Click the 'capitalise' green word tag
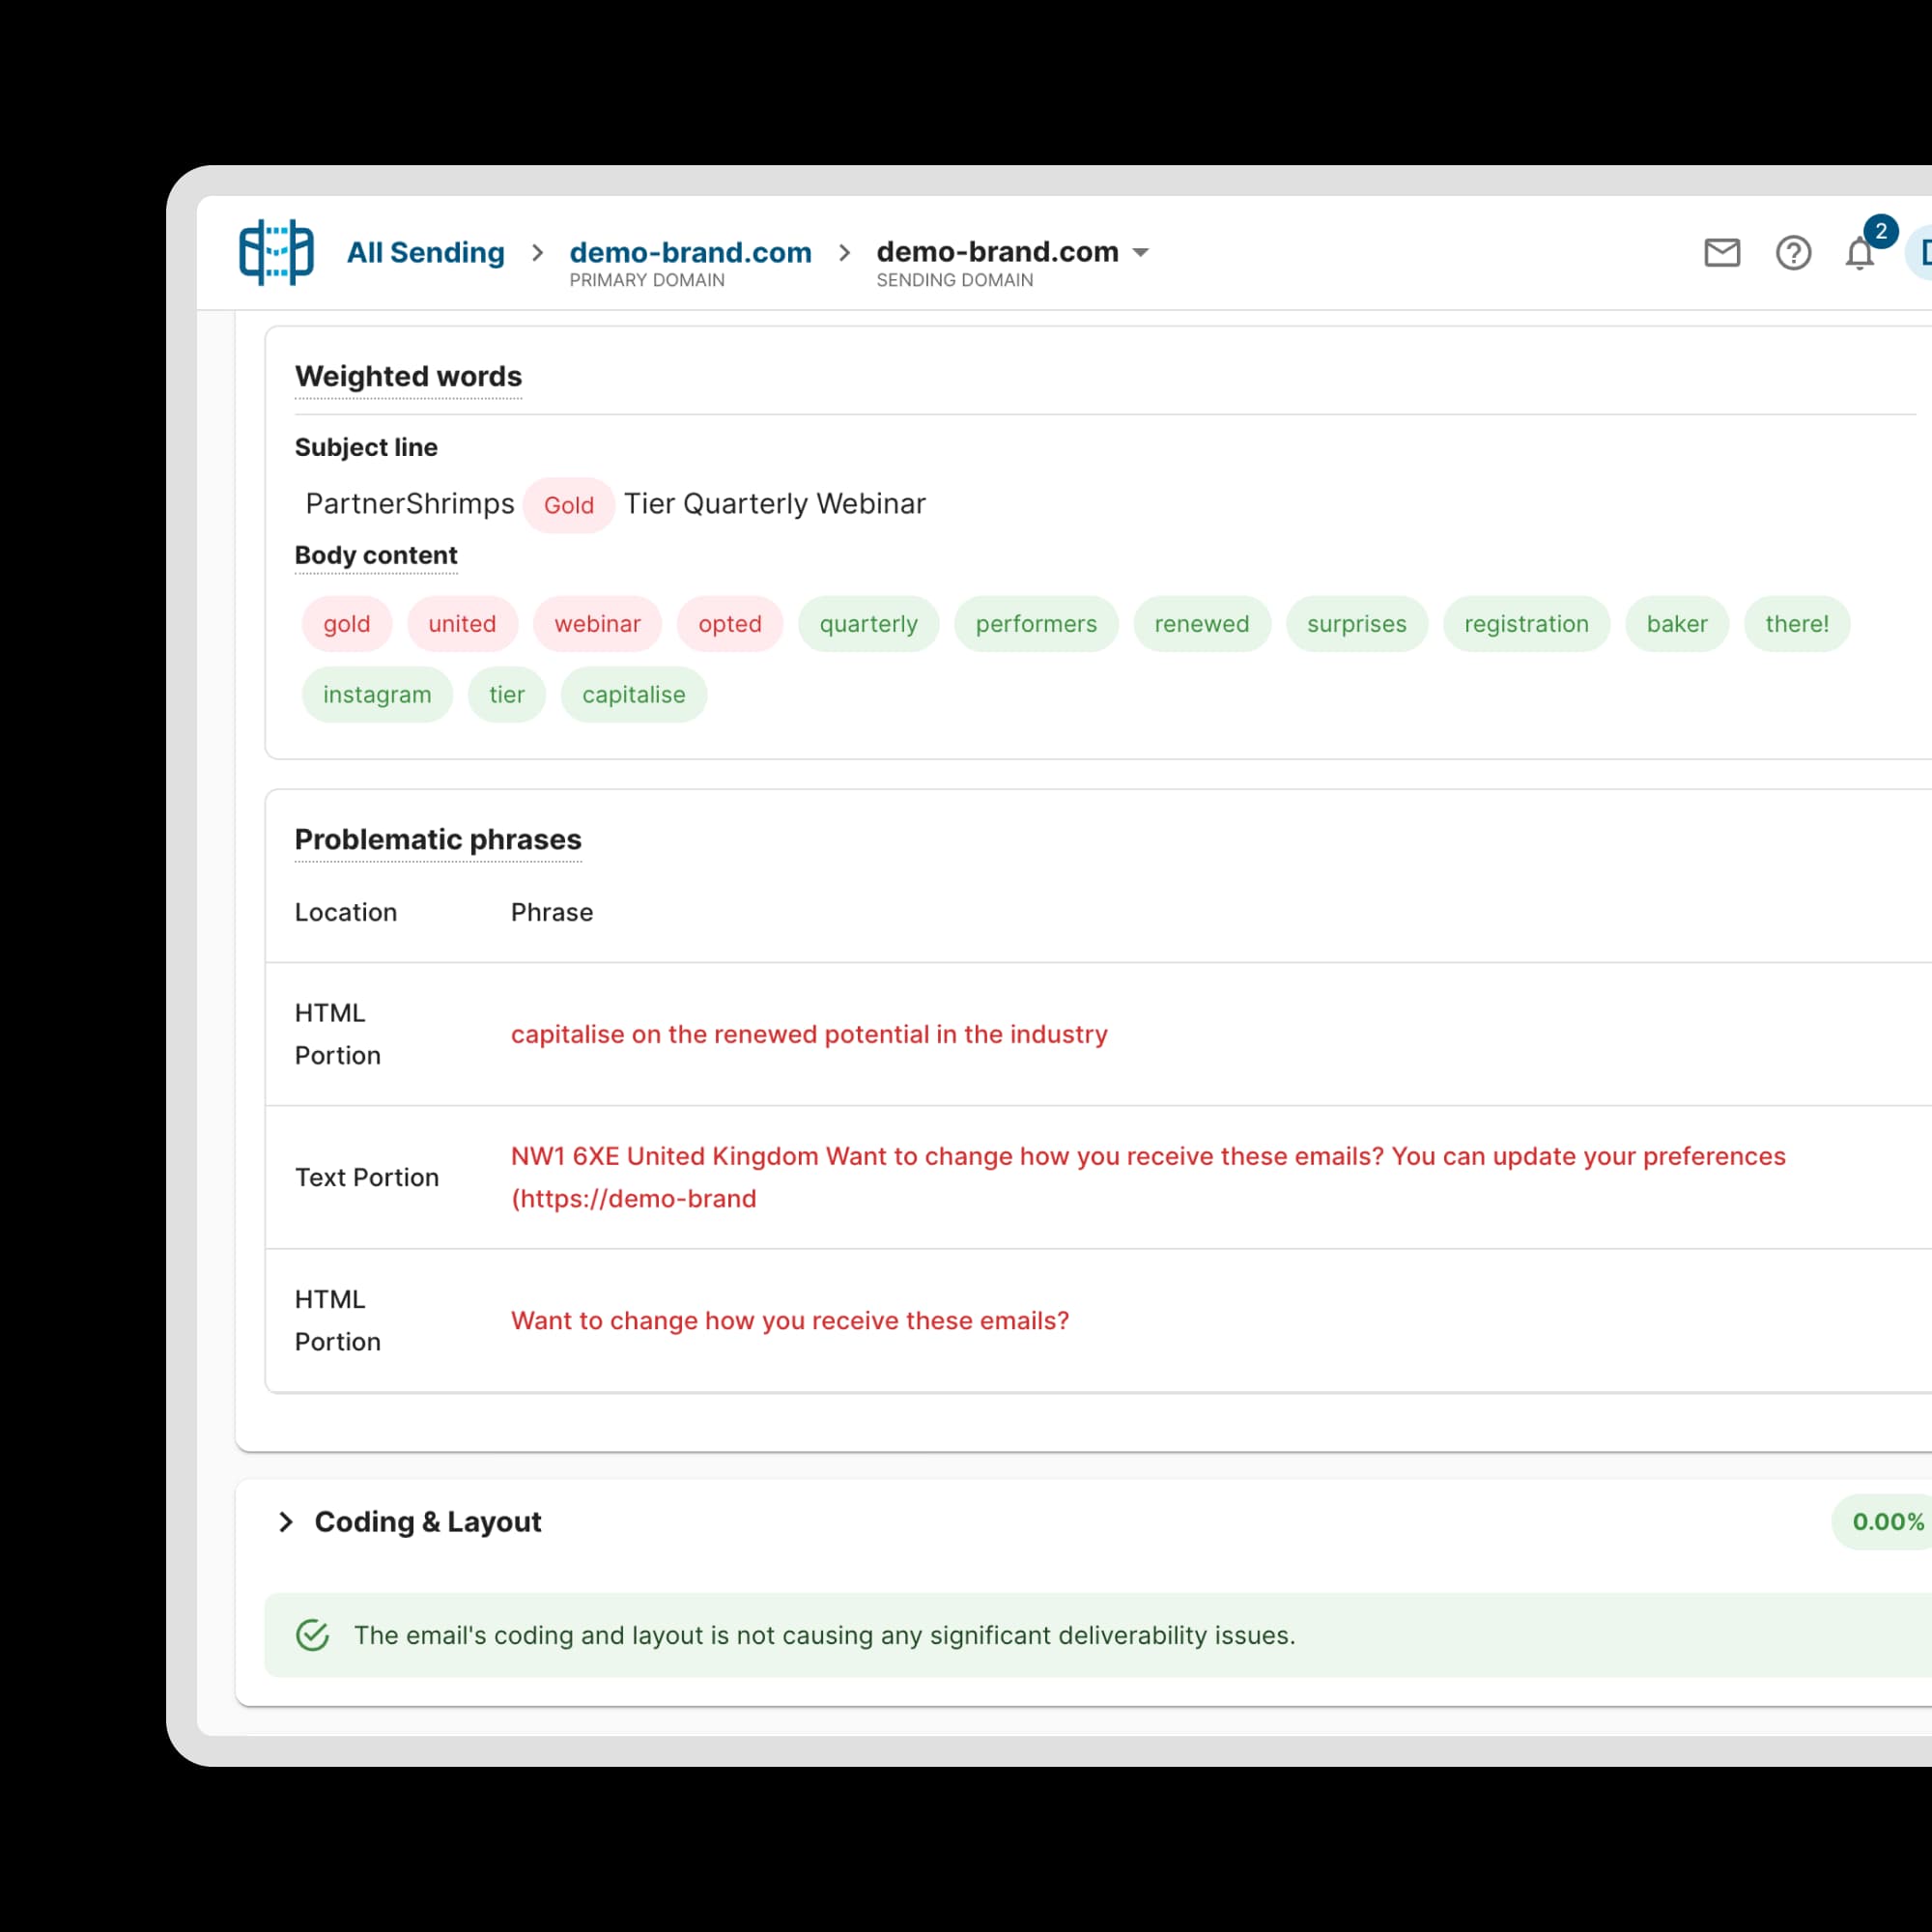The image size is (1932, 1932). pos(633,695)
